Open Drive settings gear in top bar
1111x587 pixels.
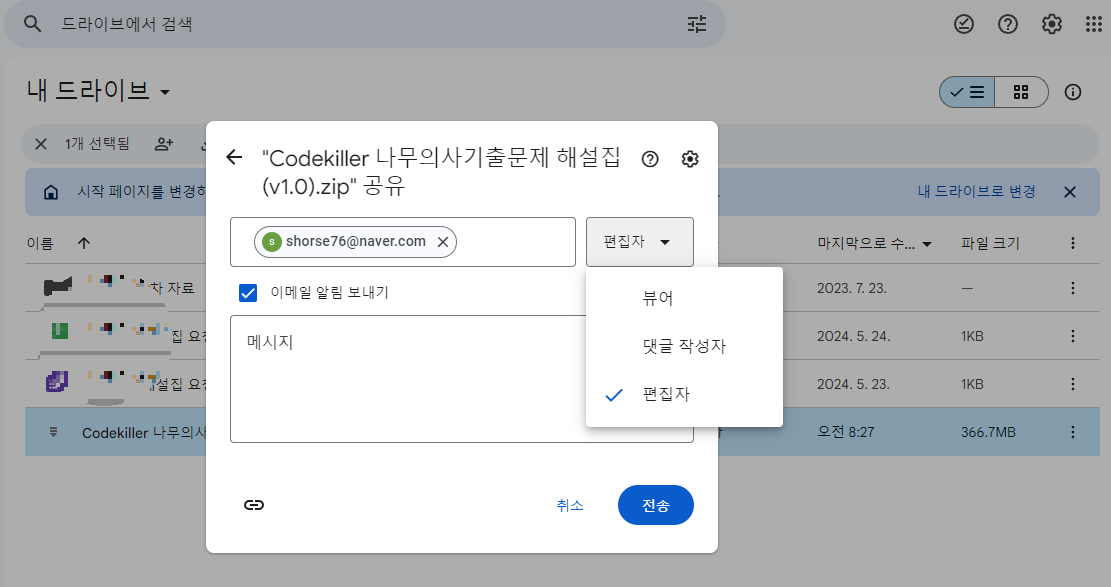pyautogui.click(x=1051, y=24)
